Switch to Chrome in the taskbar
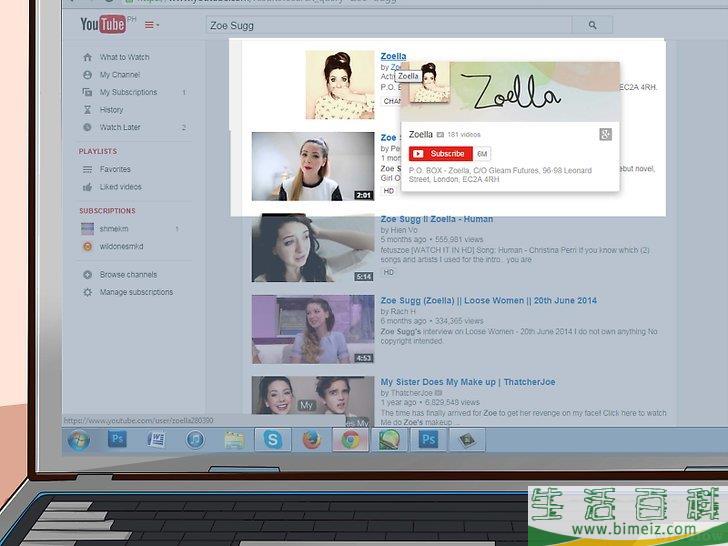The height and width of the screenshot is (546, 728). 351,440
